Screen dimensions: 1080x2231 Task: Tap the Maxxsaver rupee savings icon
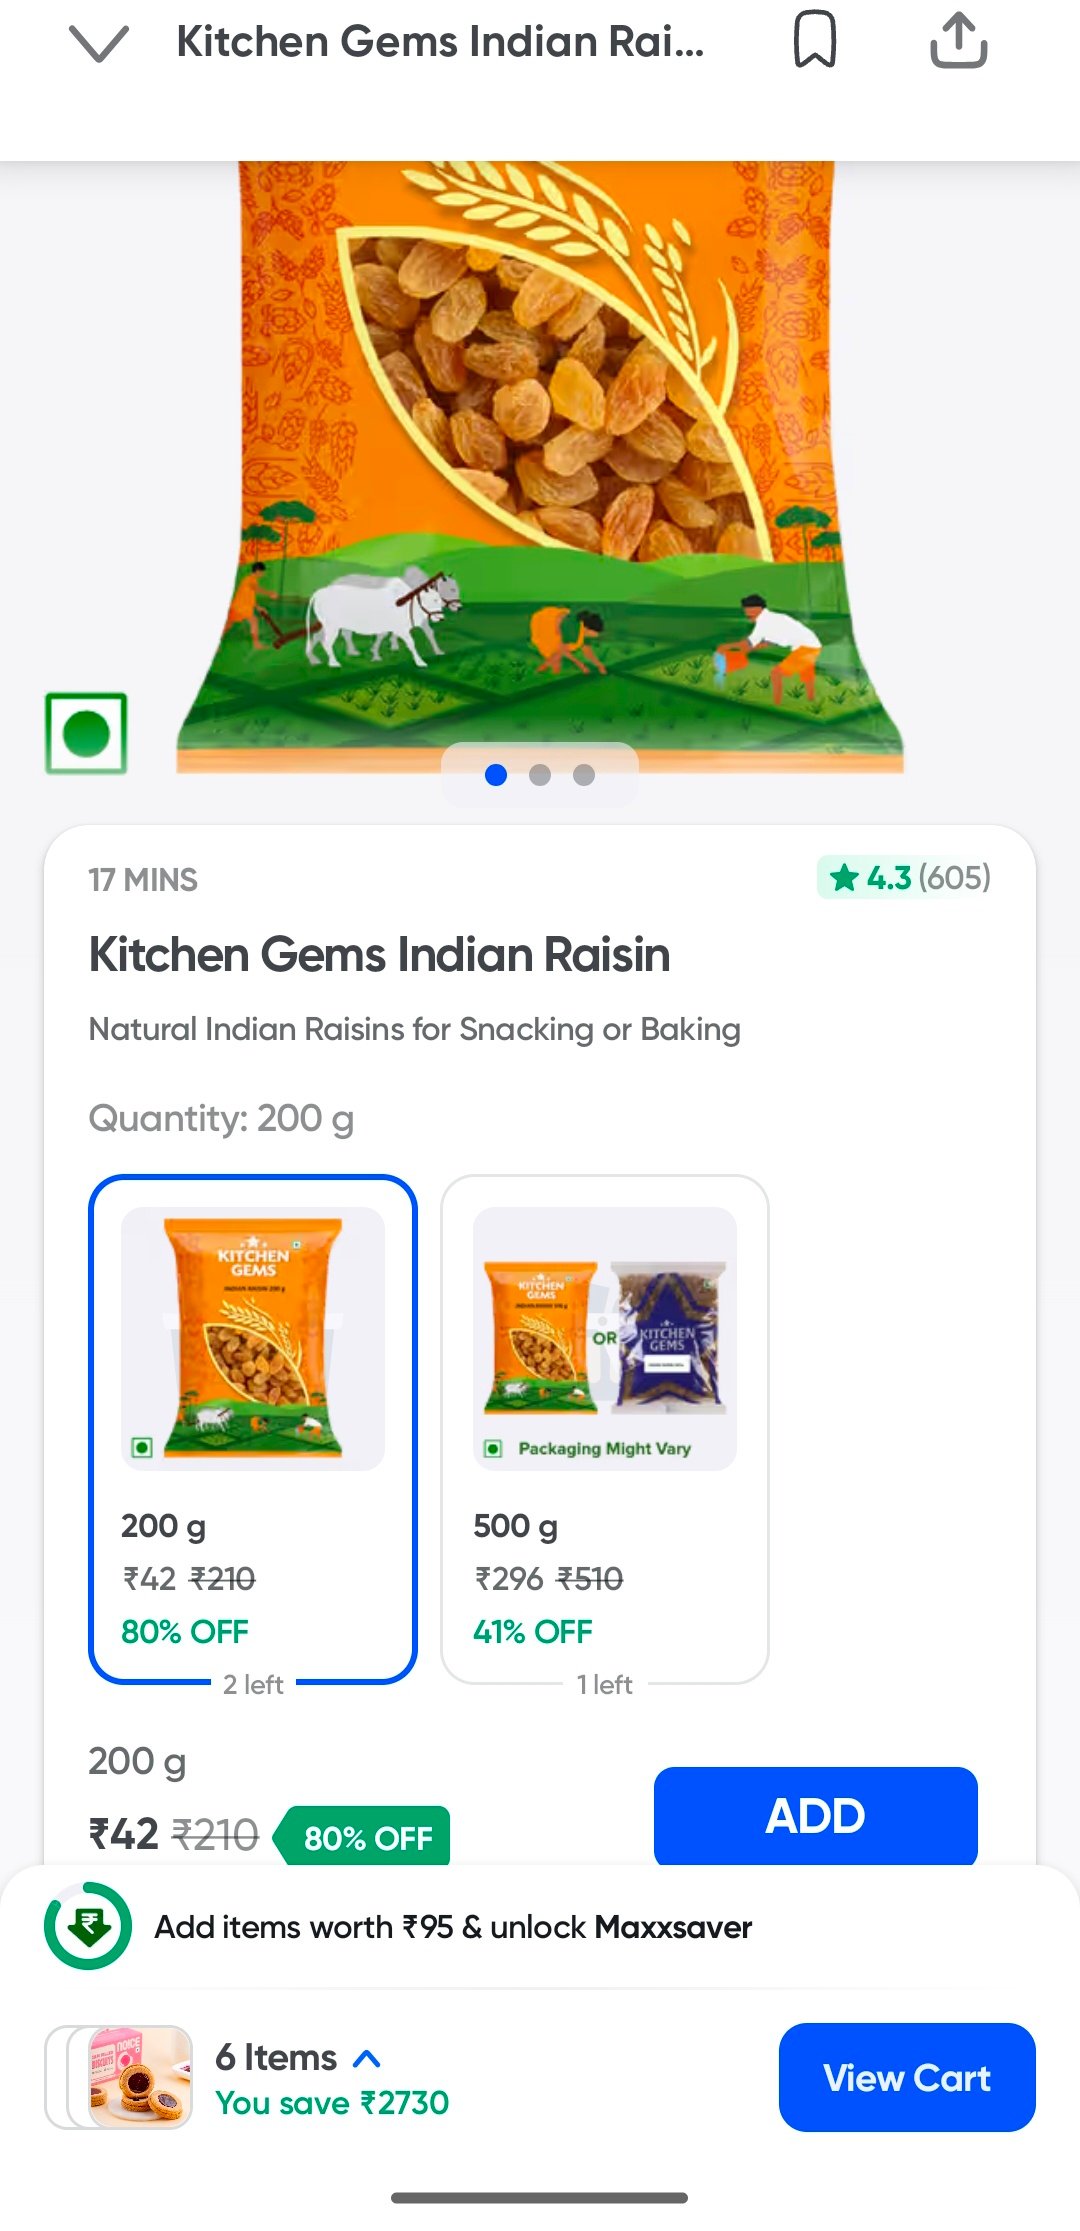point(88,1925)
